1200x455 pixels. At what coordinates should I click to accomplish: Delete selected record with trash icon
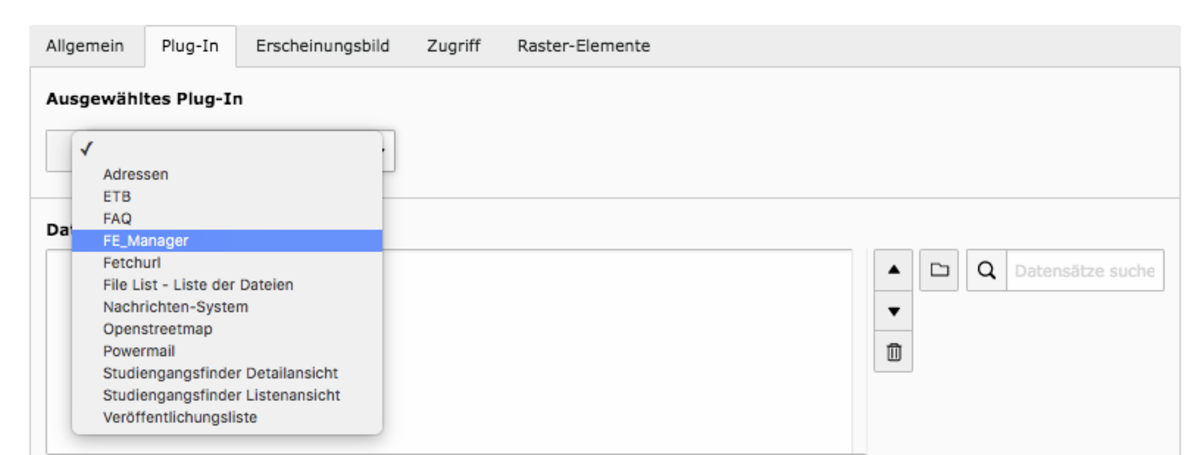tap(893, 352)
